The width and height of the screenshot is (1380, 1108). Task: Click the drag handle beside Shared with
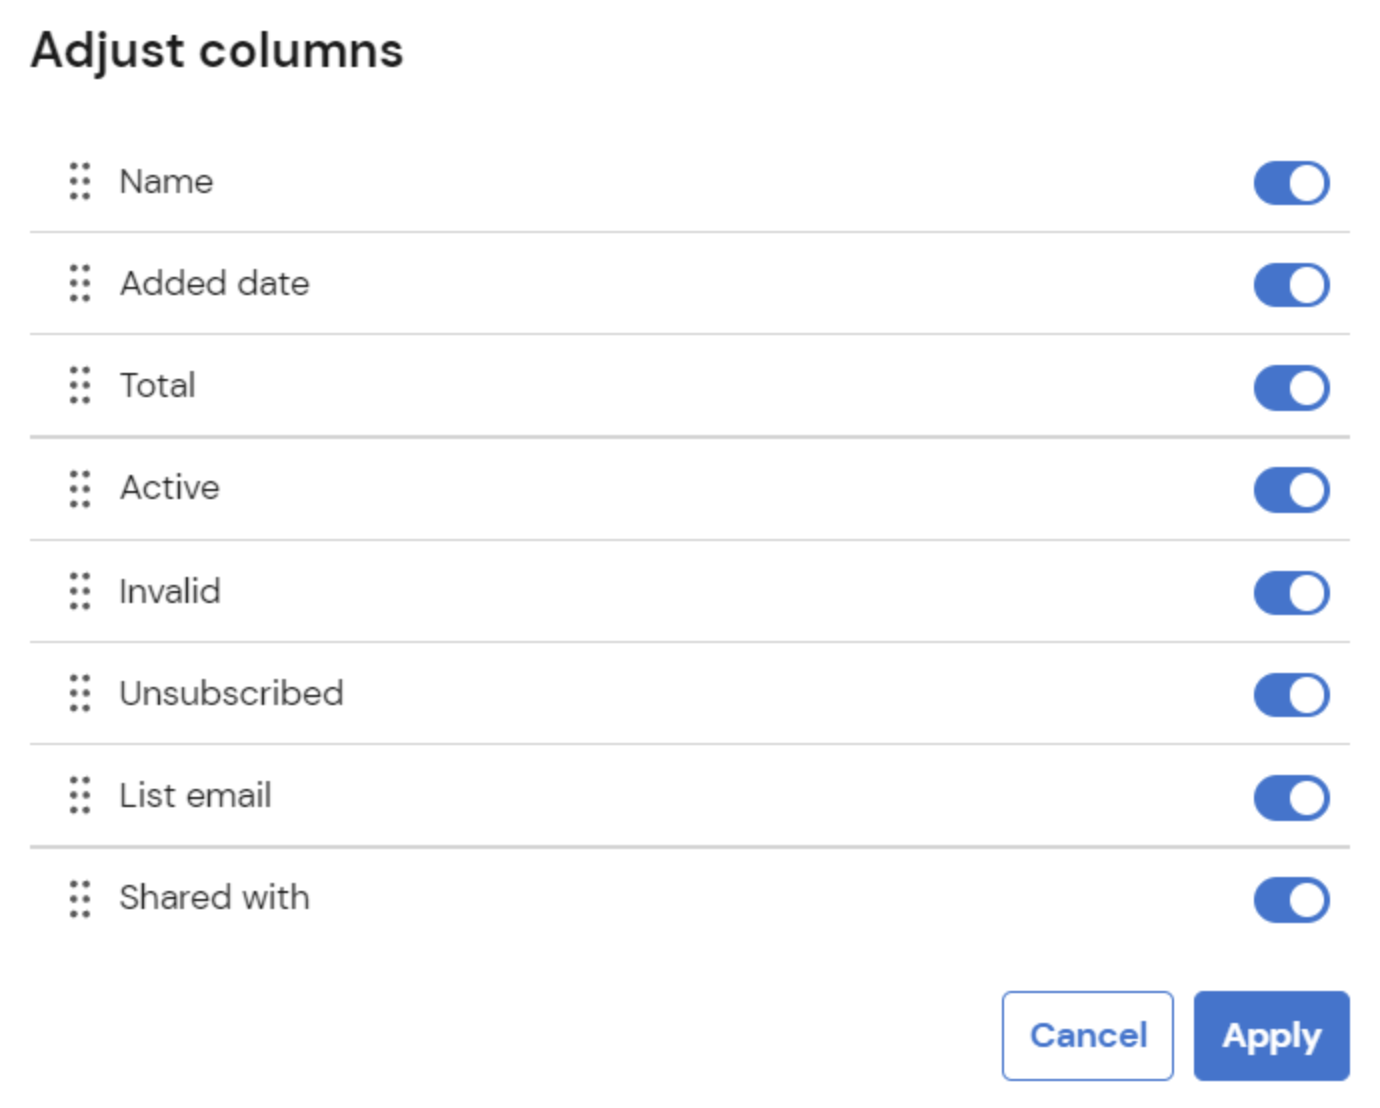(x=80, y=898)
